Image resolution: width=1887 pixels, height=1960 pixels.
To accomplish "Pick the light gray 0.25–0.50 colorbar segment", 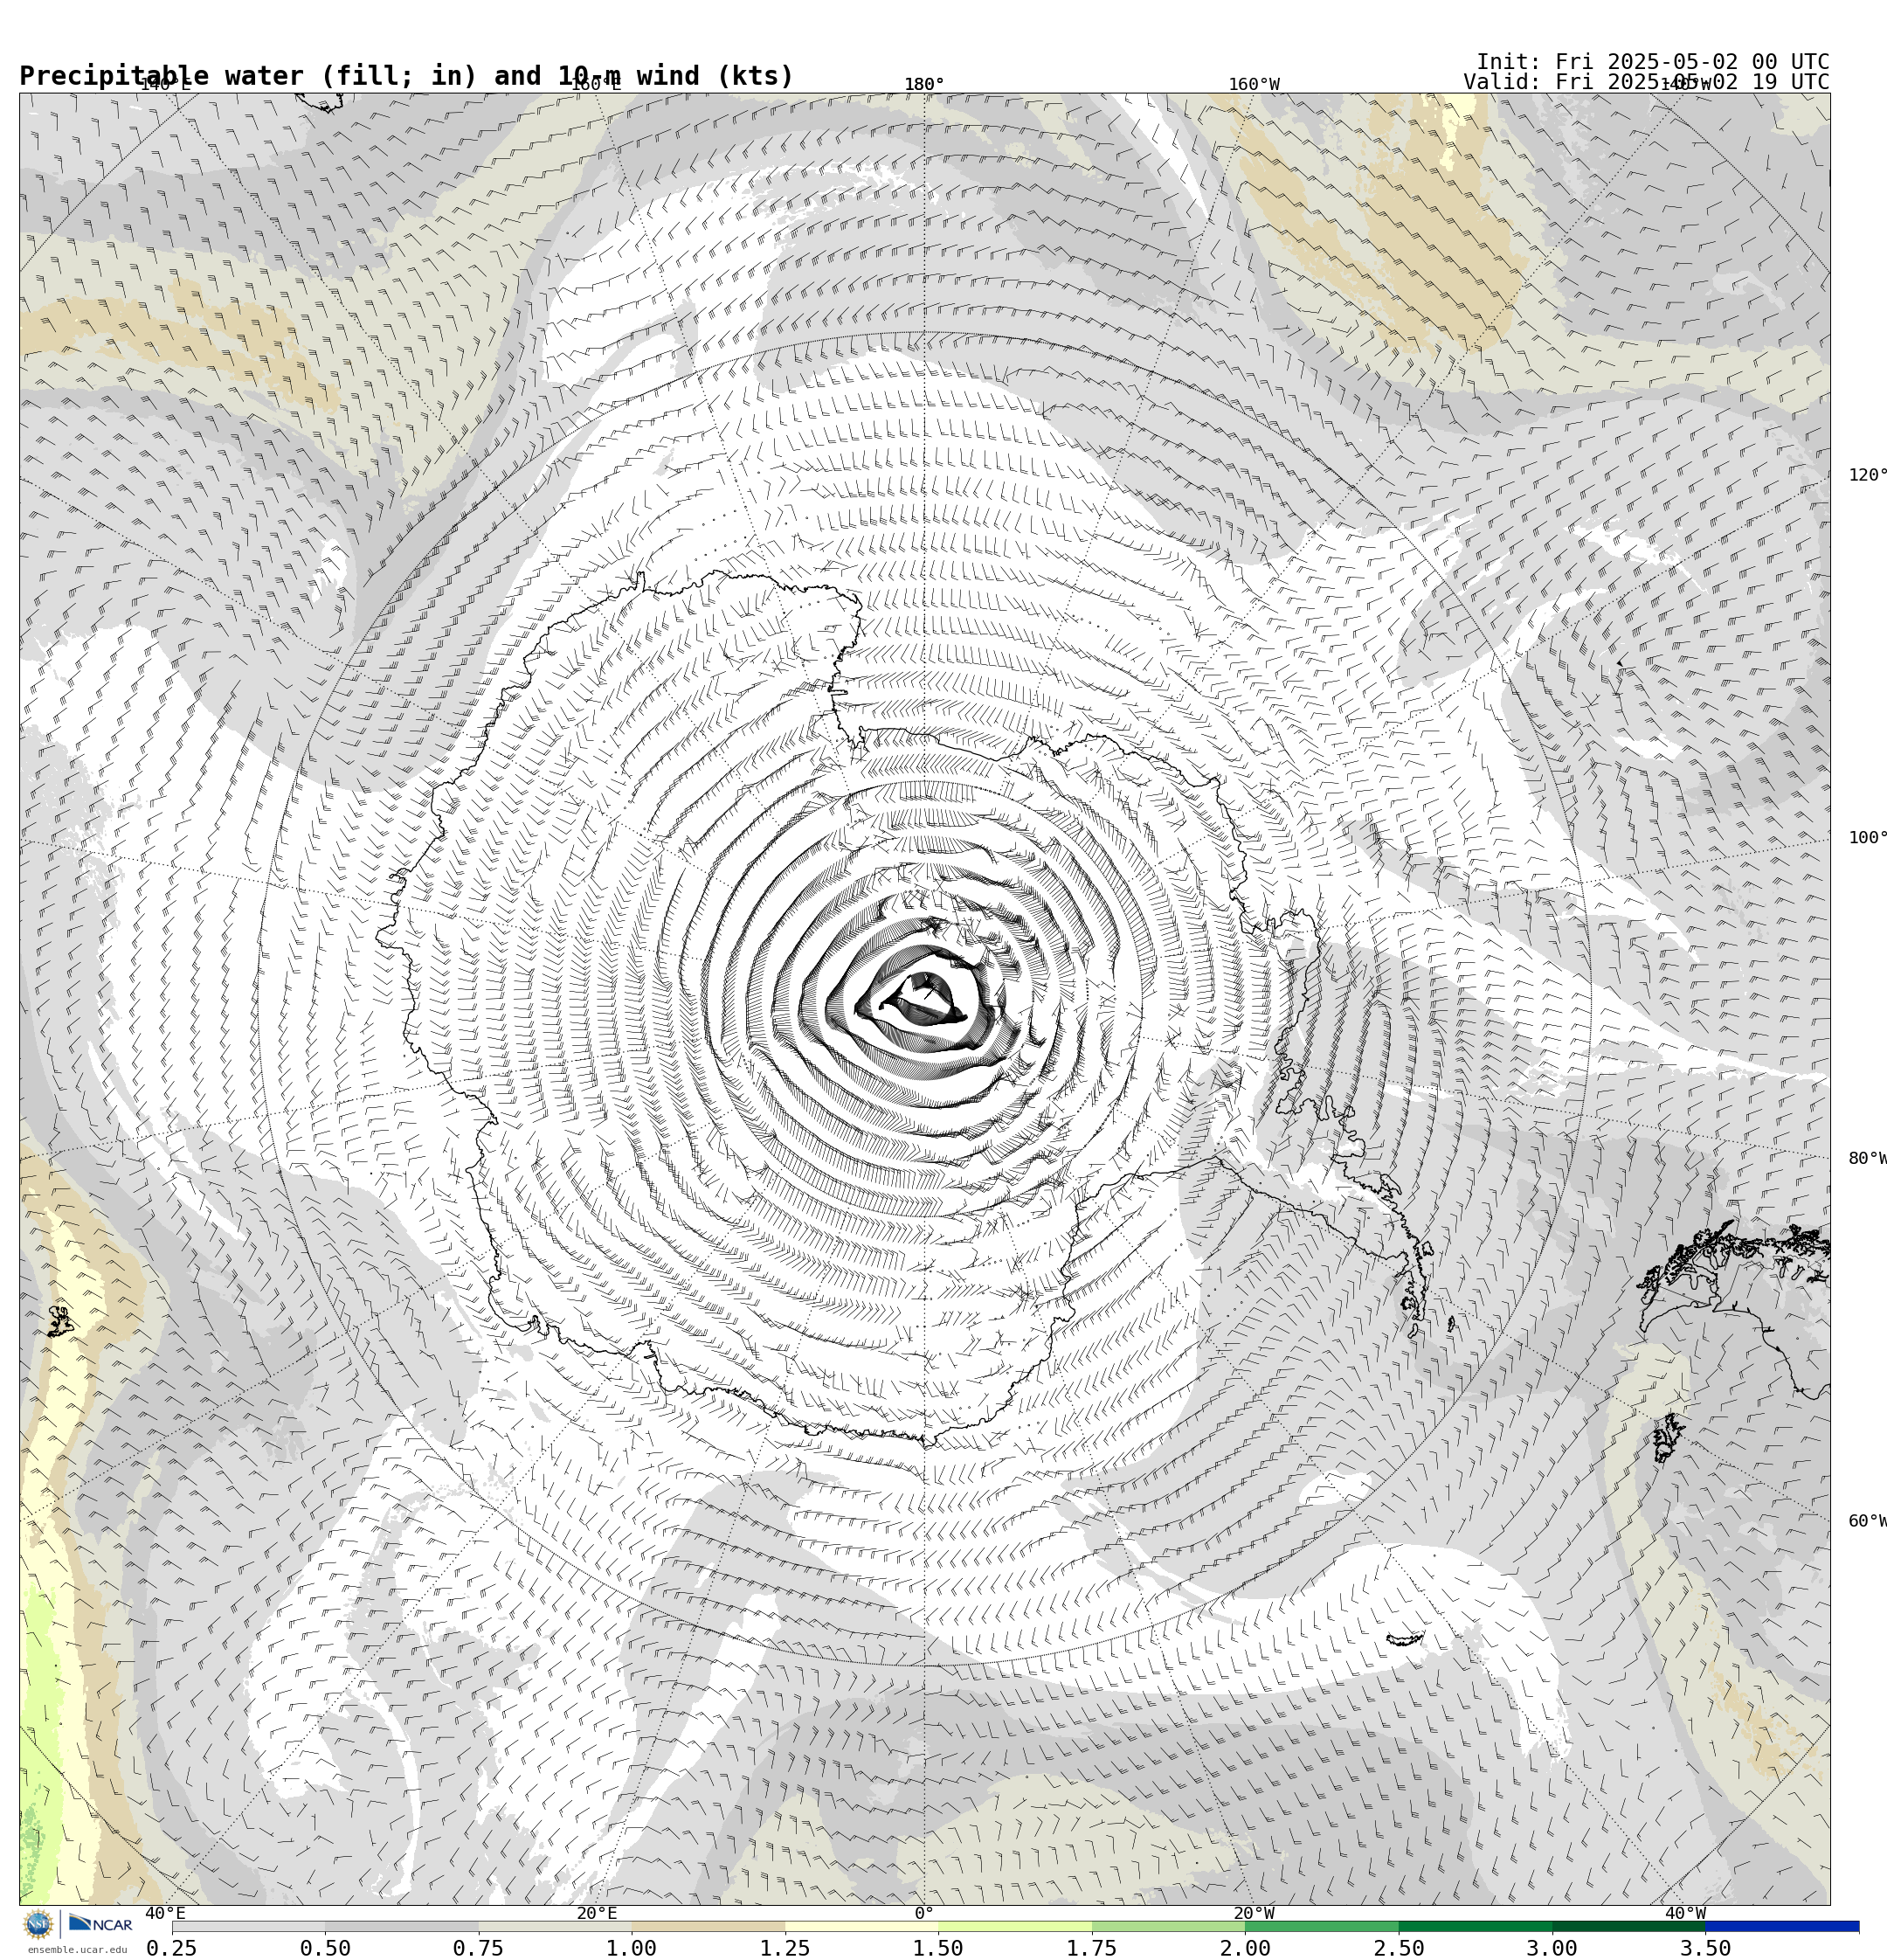I will [x=248, y=1926].
